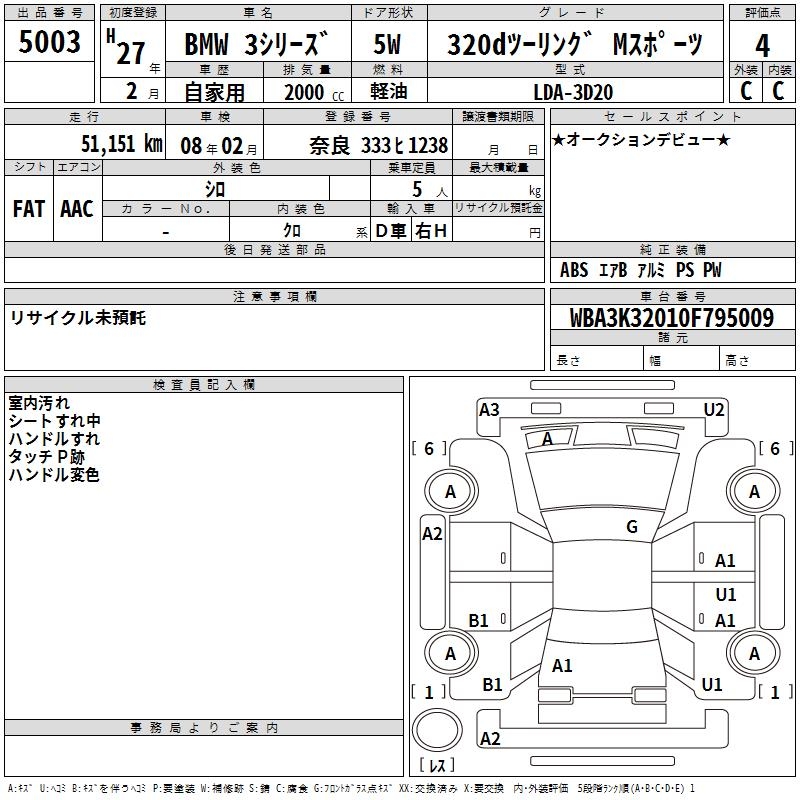
Task: Click displacement 2000 cc
Action: (314, 92)
